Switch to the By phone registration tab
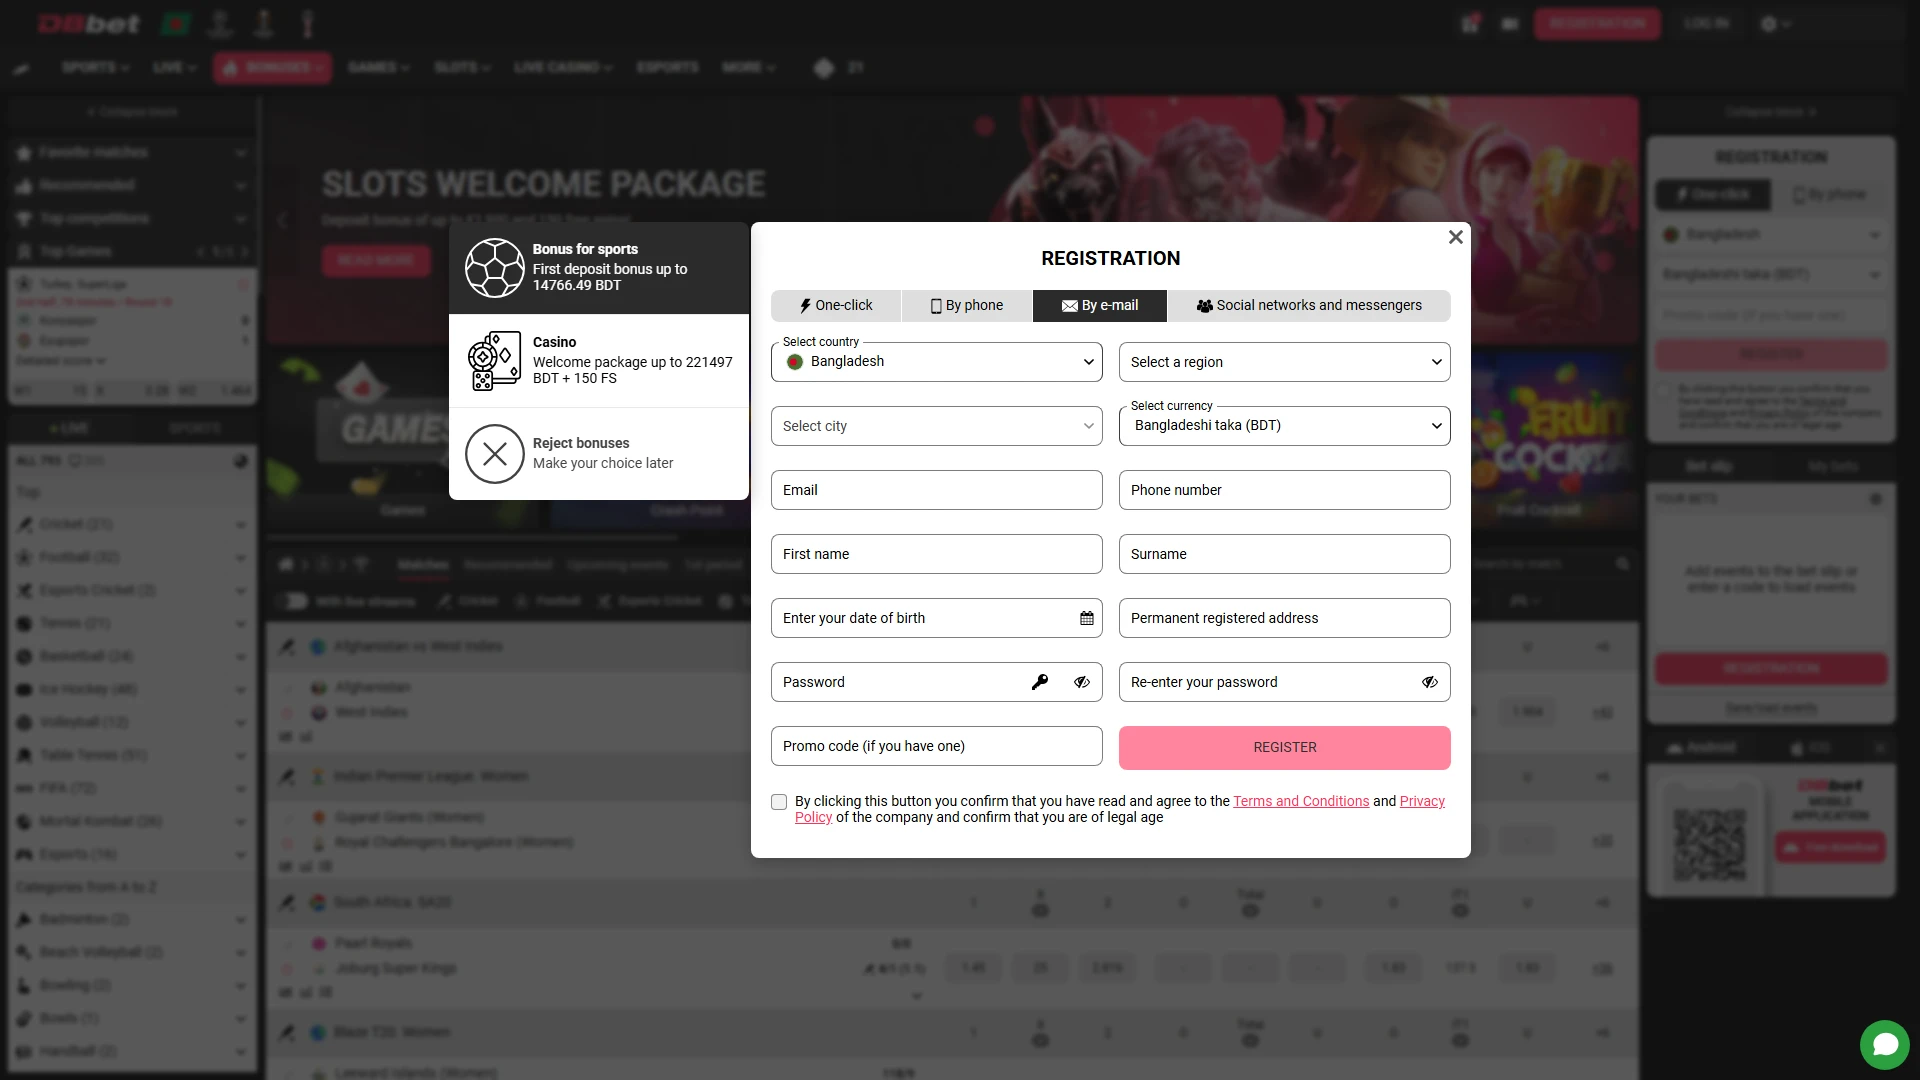This screenshot has width=1920, height=1080. click(965, 305)
